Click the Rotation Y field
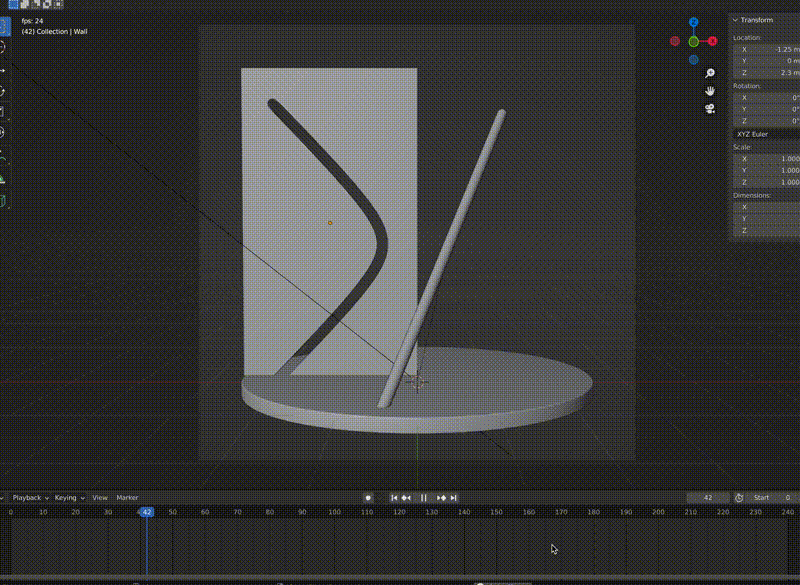 766,109
